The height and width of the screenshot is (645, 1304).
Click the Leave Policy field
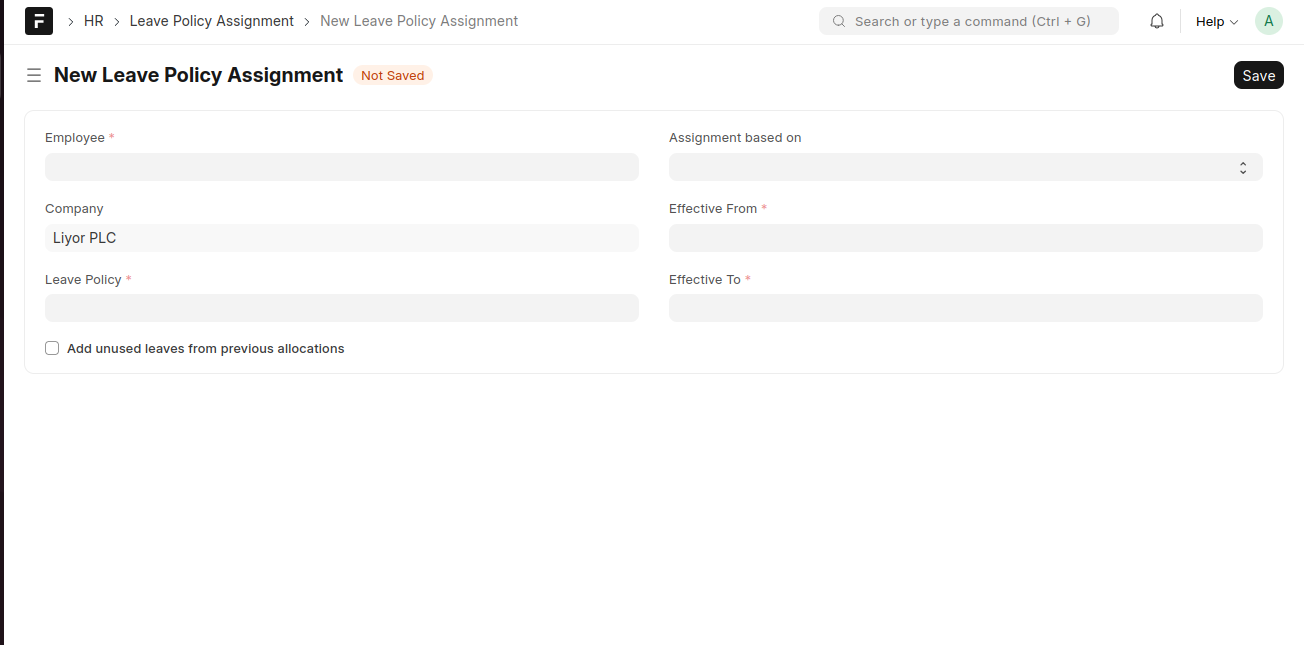point(341,308)
